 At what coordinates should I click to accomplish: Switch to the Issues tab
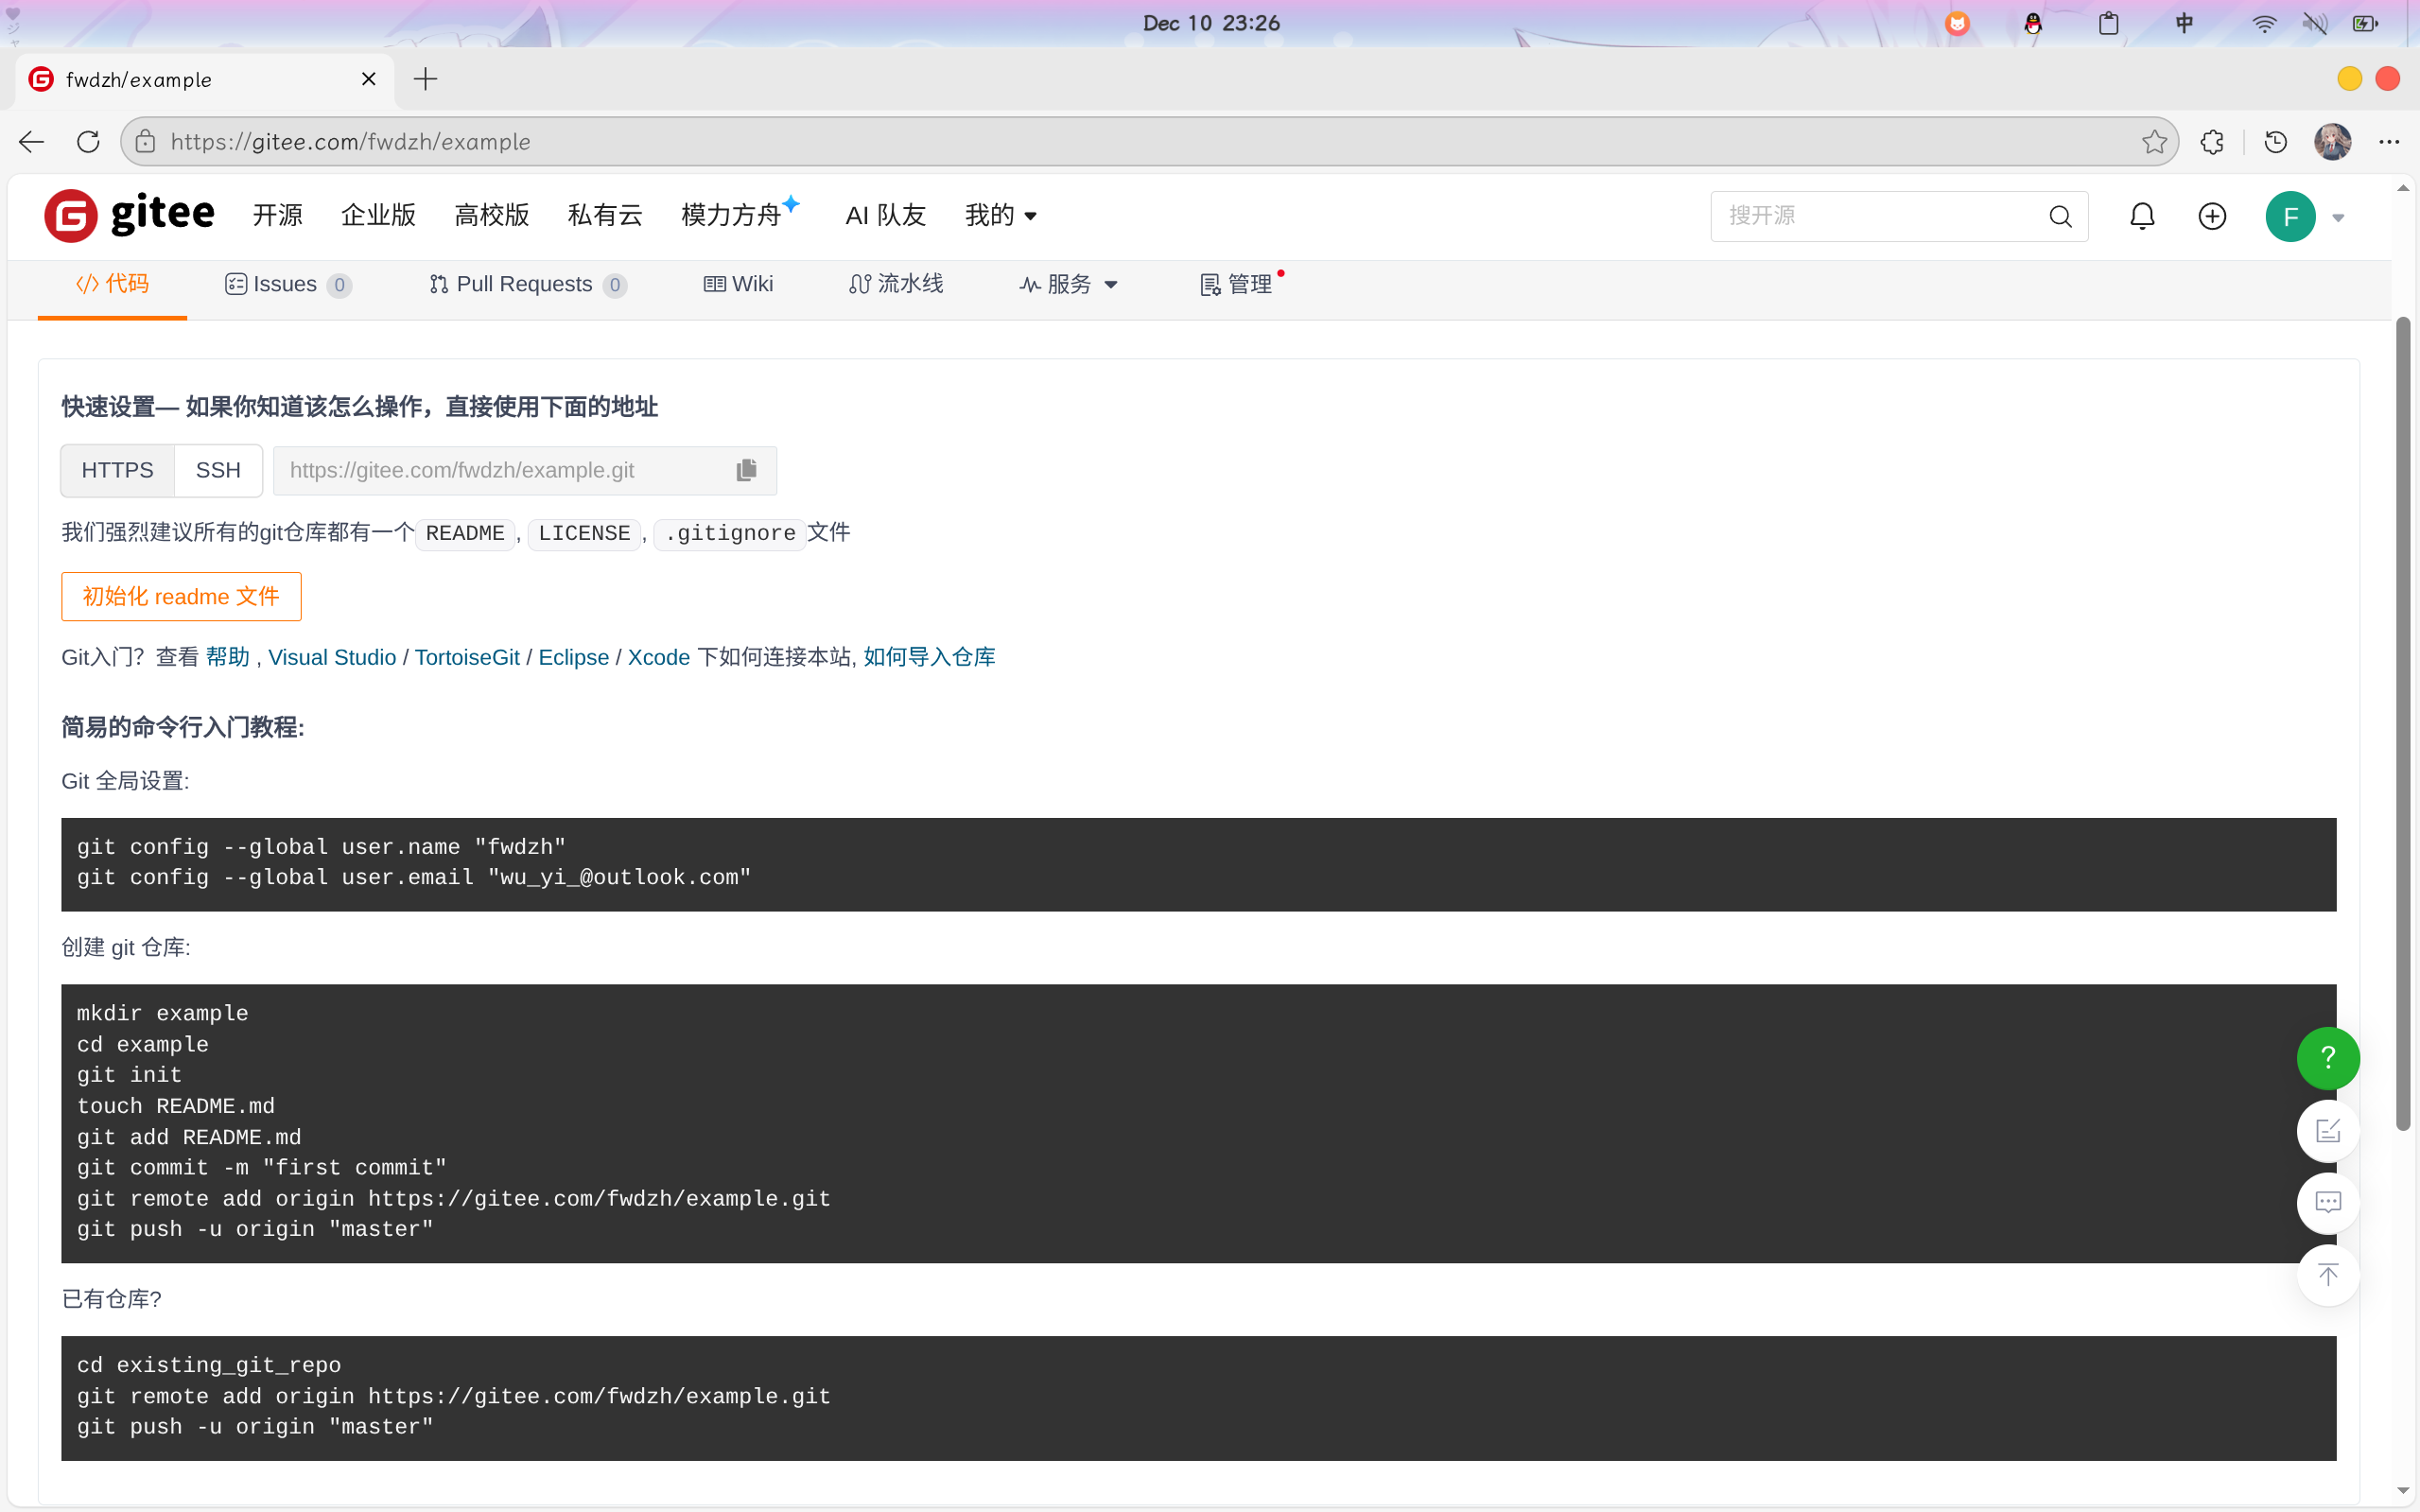(x=287, y=285)
